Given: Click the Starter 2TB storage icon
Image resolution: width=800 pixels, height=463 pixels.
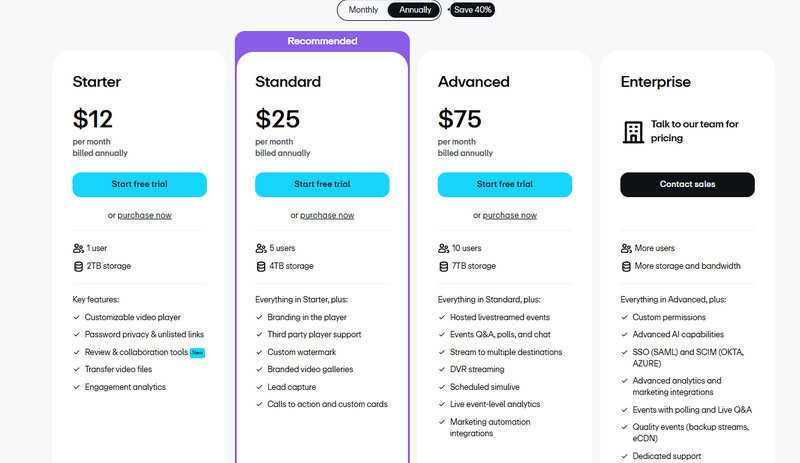Looking at the screenshot, I should coord(78,266).
